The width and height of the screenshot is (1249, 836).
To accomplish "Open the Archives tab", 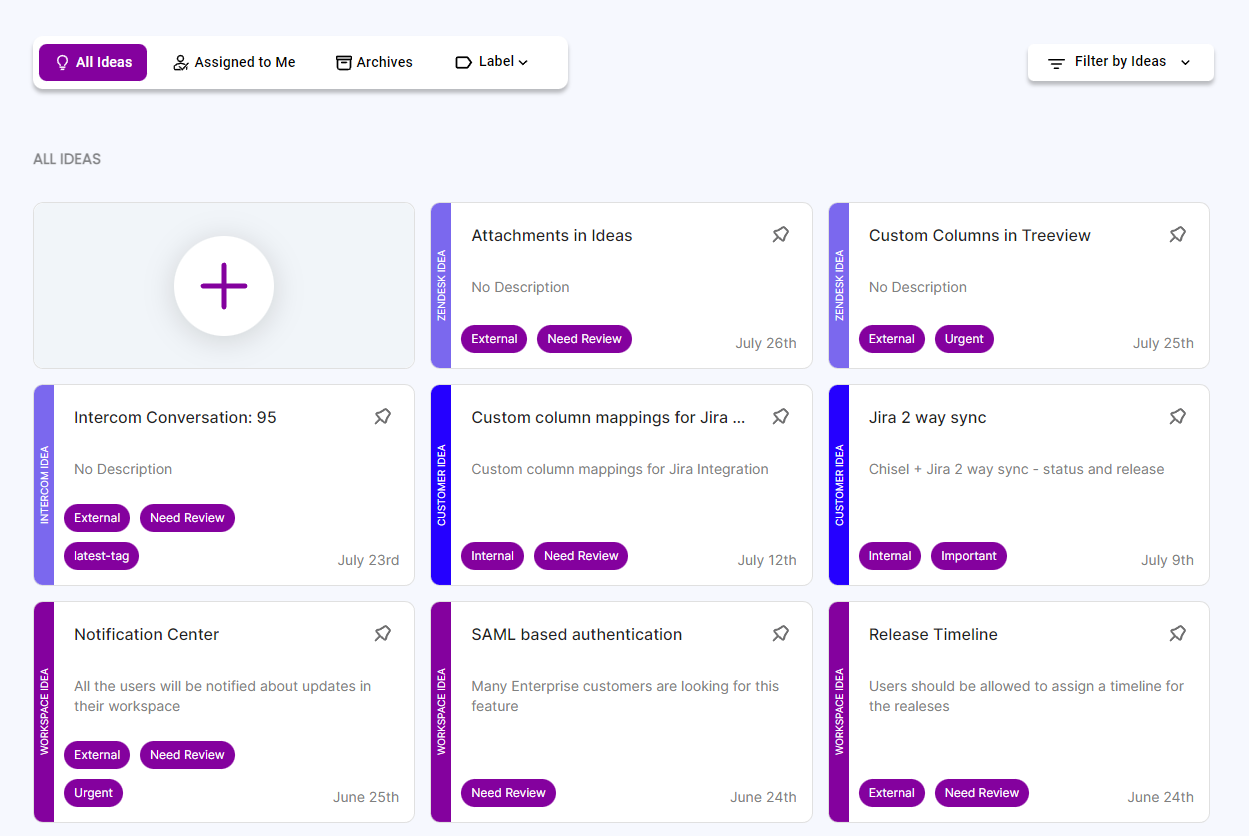I will coord(374,62).
